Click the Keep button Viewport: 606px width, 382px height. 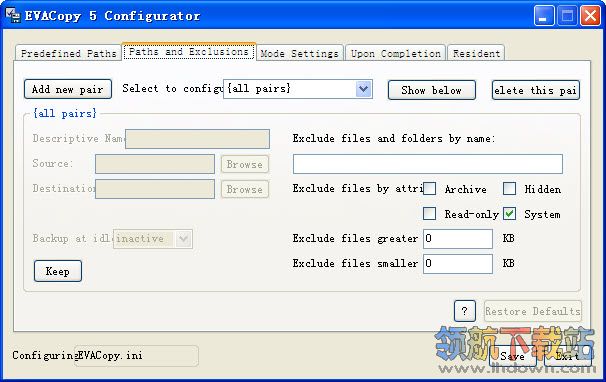[x=58, y=271]
